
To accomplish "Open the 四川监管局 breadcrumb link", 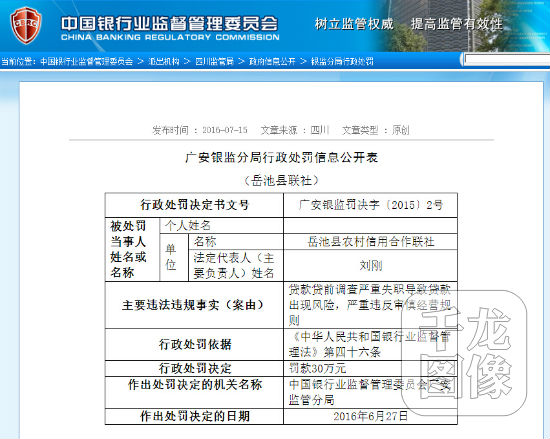I will pos(214,62).
